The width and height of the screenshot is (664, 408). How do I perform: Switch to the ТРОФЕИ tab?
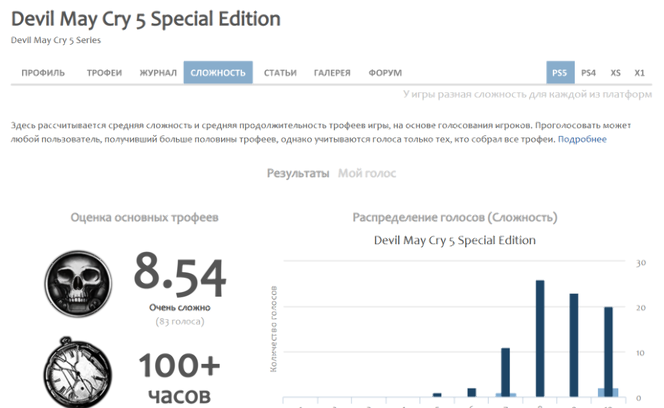pyautogui.click(x=104, y=73)
